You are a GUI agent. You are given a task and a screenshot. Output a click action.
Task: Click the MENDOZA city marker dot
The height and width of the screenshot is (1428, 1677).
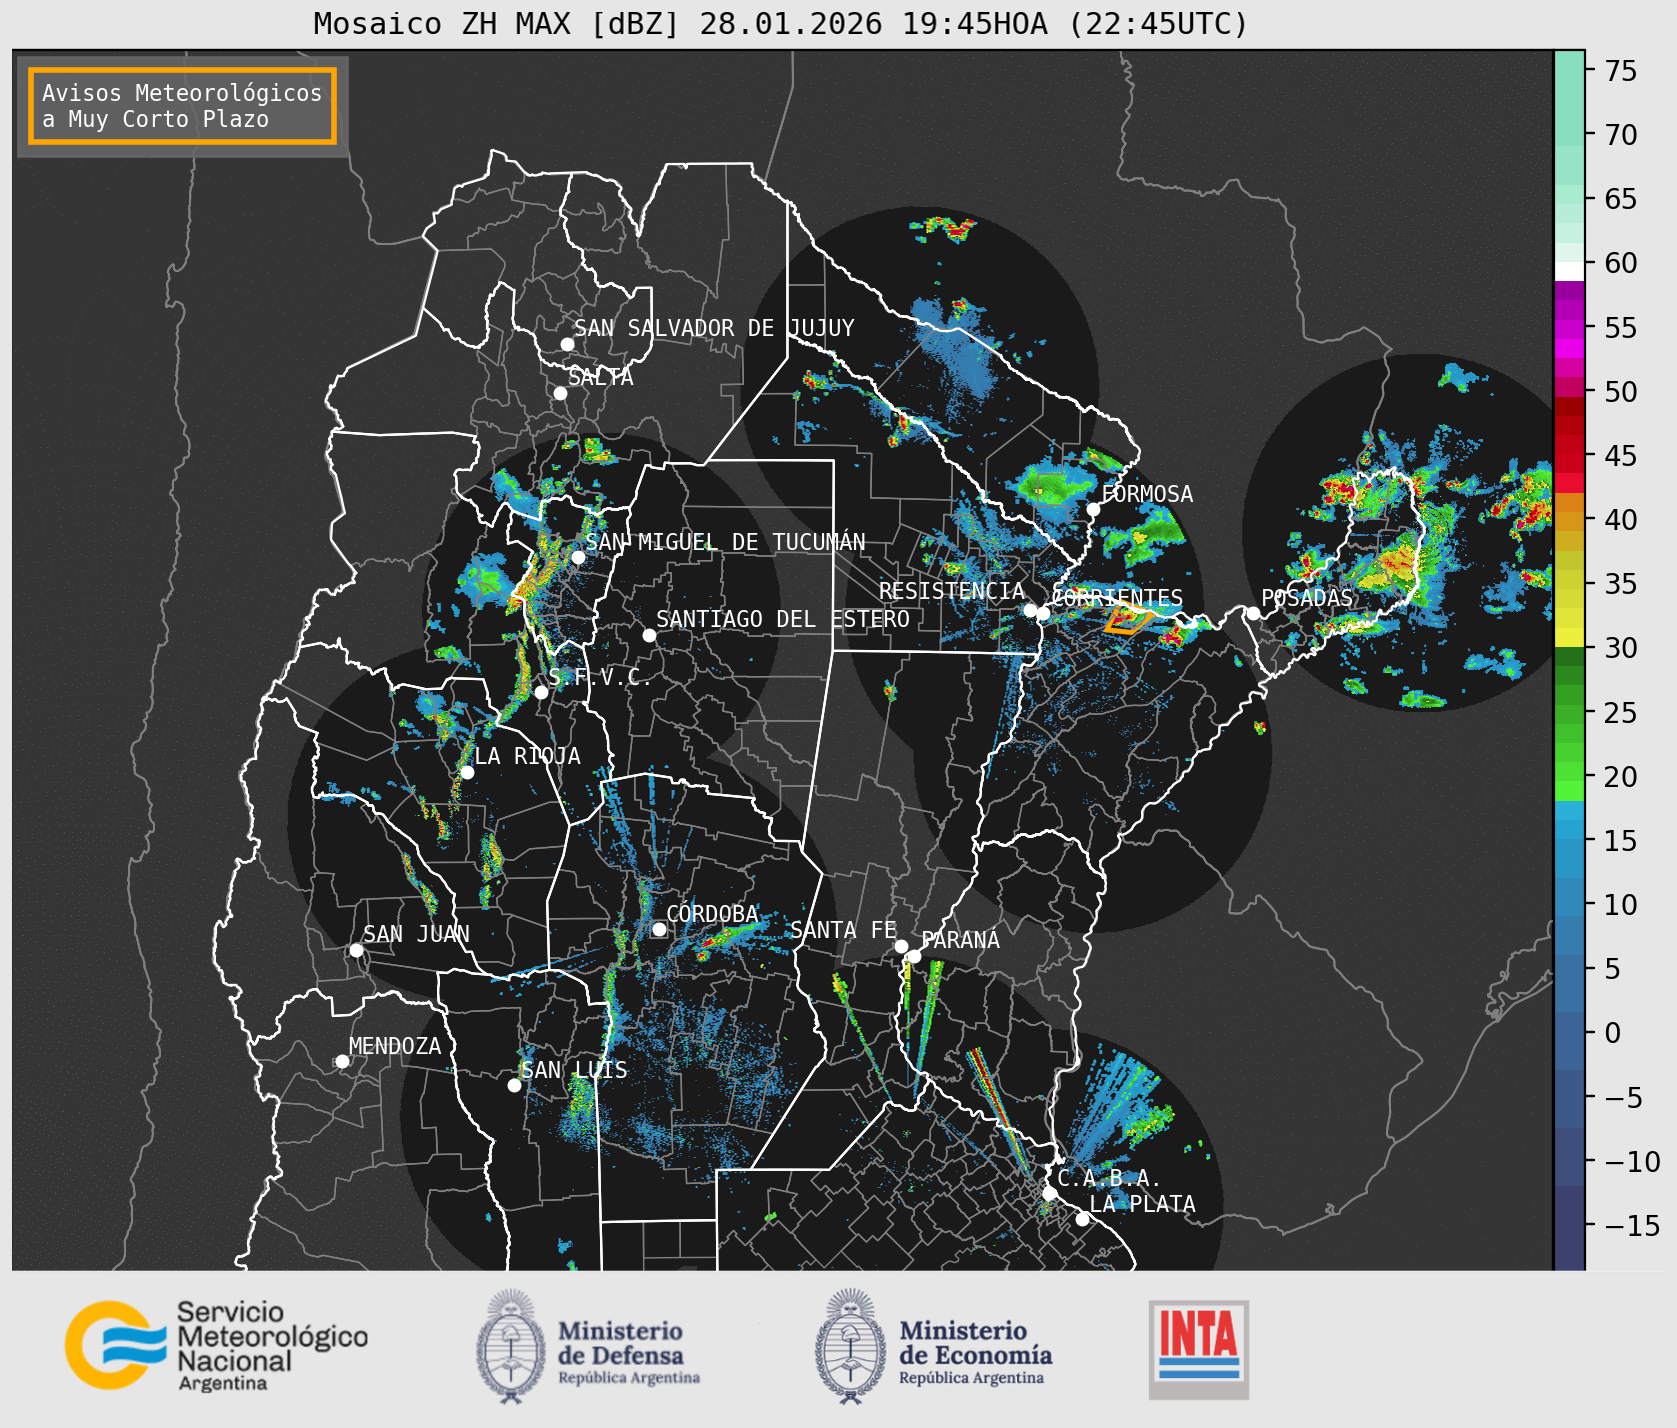coord(342,1061)
